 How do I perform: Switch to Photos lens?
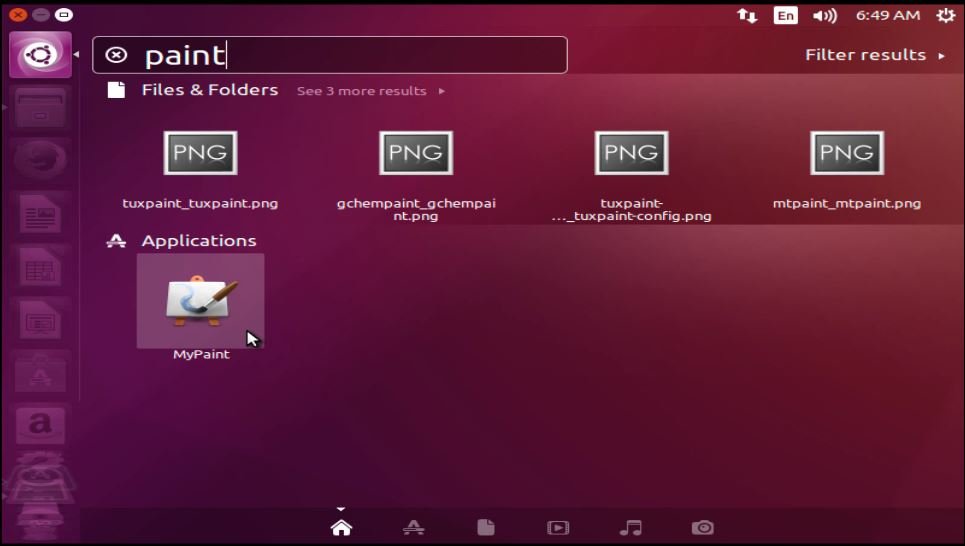click(x=703, y=528)
